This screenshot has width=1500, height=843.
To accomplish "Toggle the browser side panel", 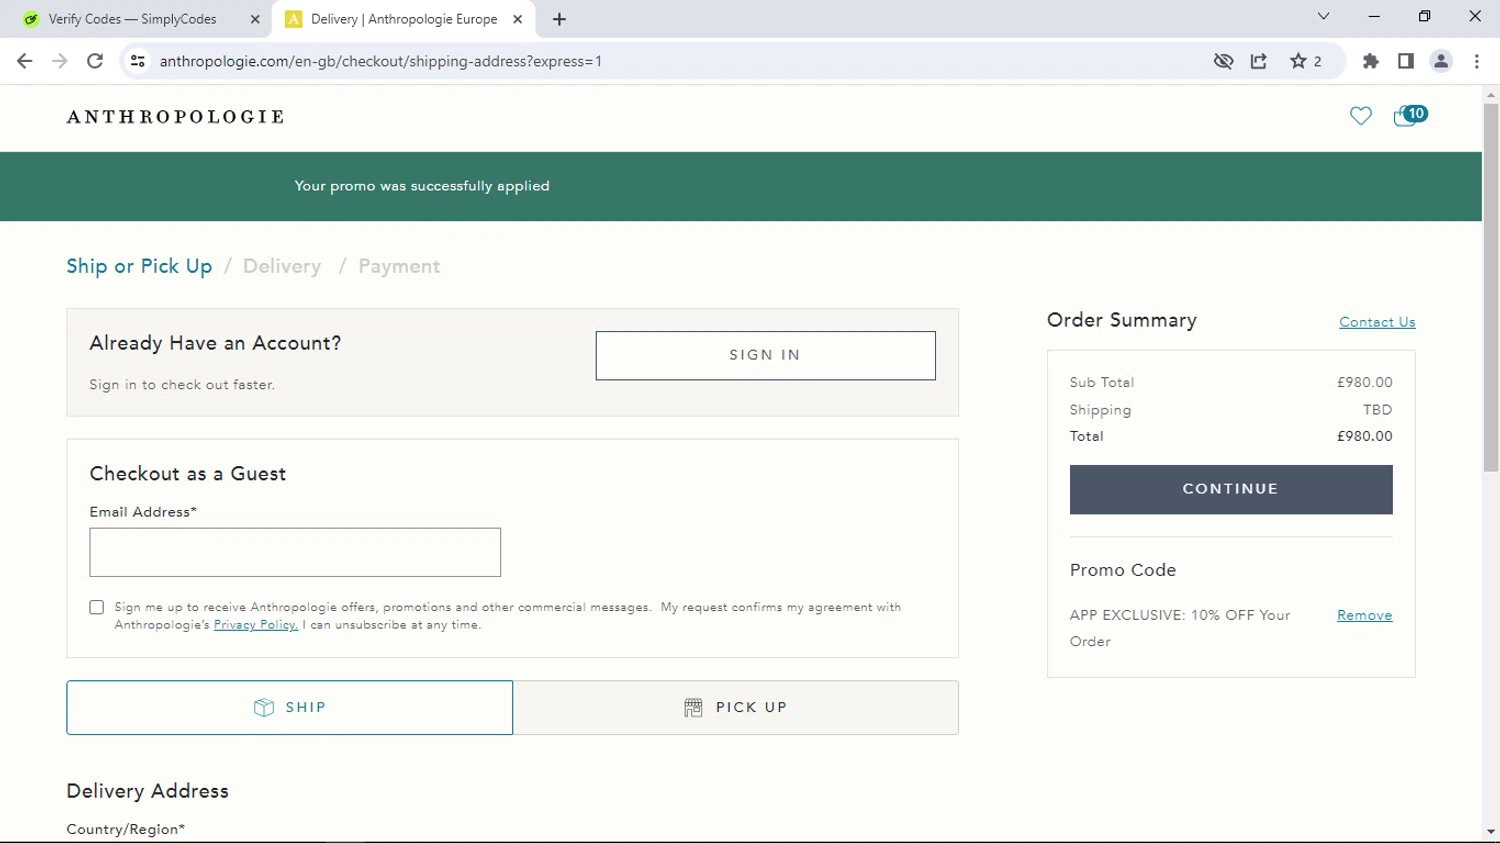I will pyautogui.click(x=1406, y=61).
